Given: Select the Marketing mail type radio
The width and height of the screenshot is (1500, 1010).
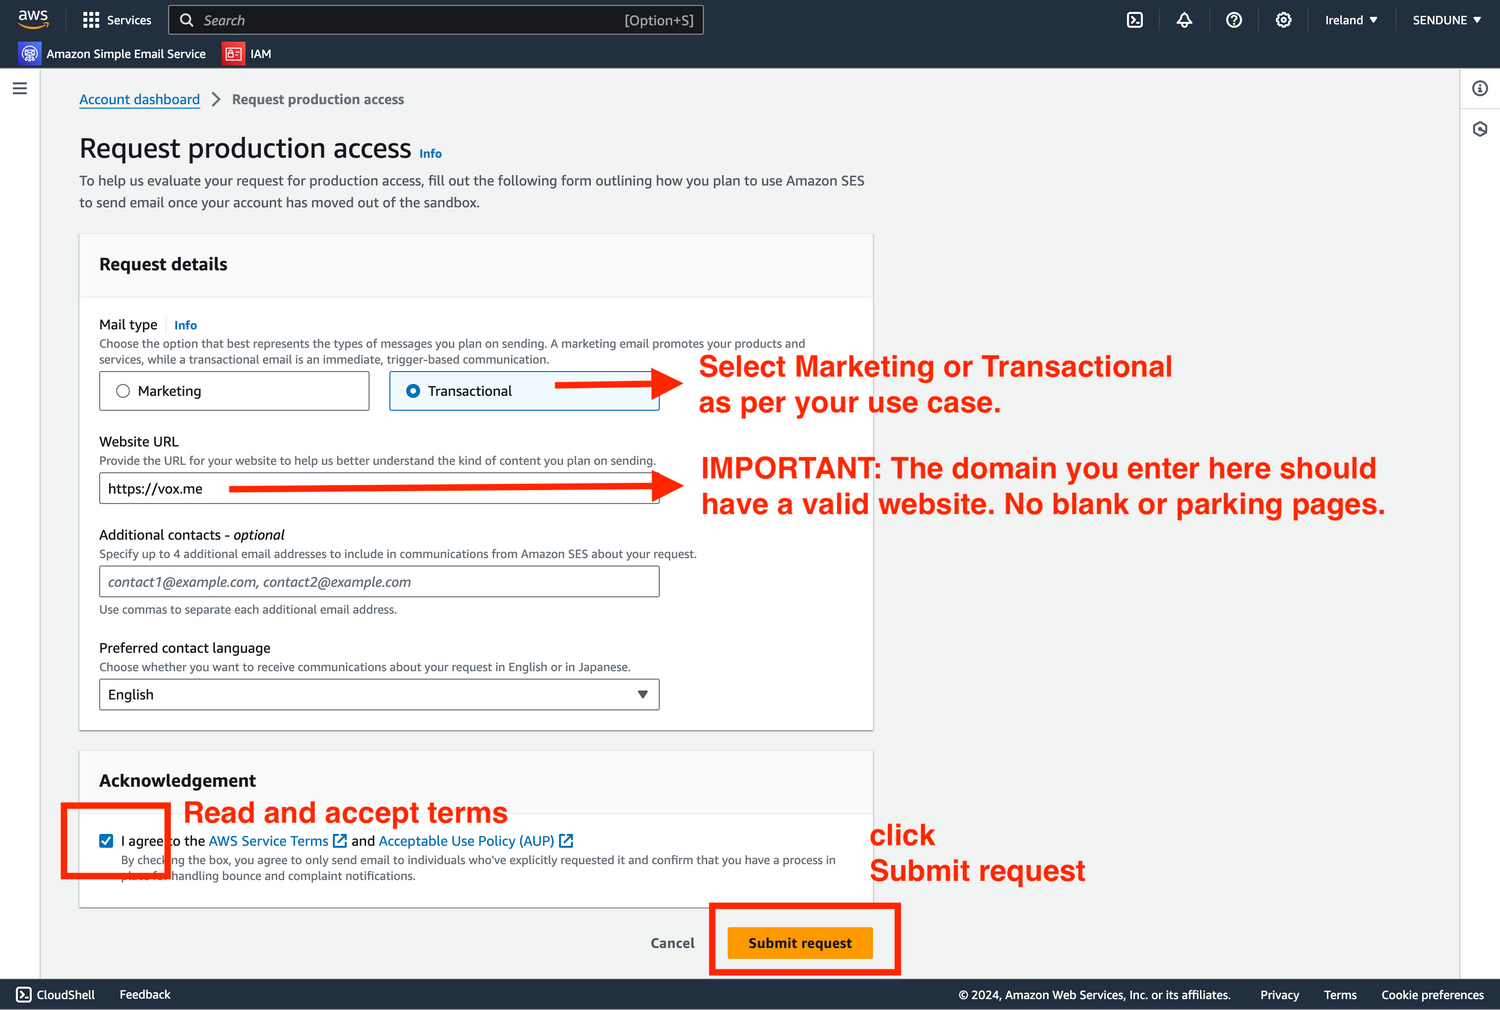Looking at the screenshot, I should coord(123,391).
